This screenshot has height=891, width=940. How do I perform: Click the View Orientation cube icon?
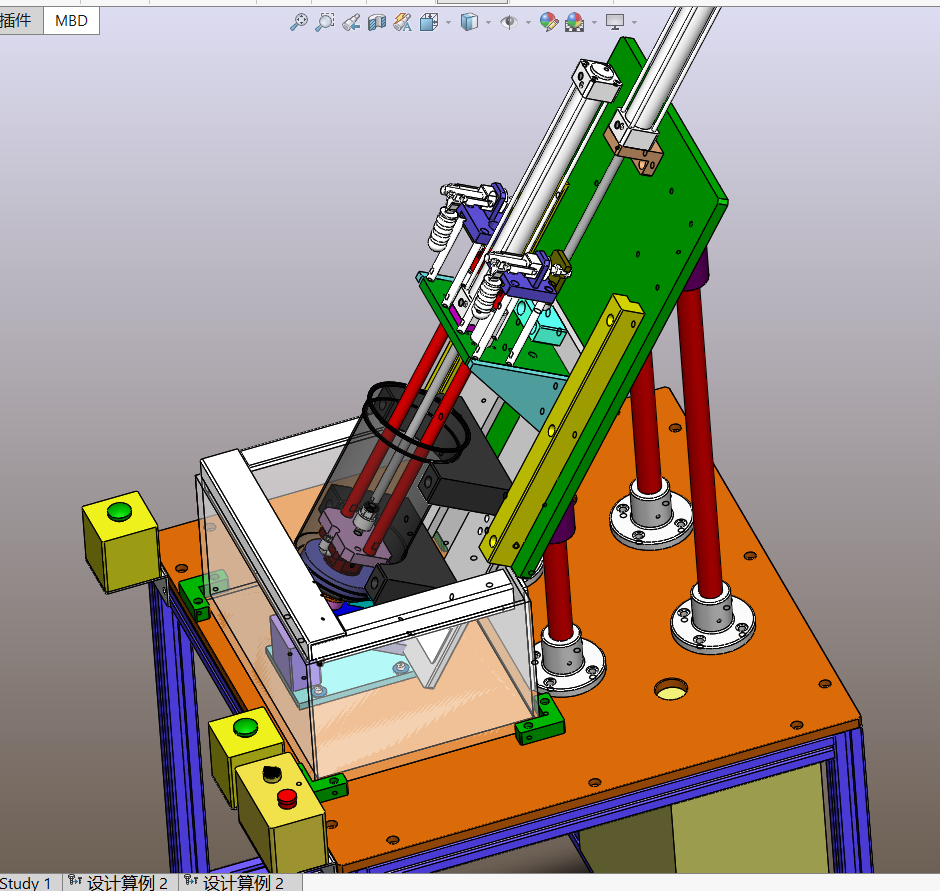[x=429, y=22]
